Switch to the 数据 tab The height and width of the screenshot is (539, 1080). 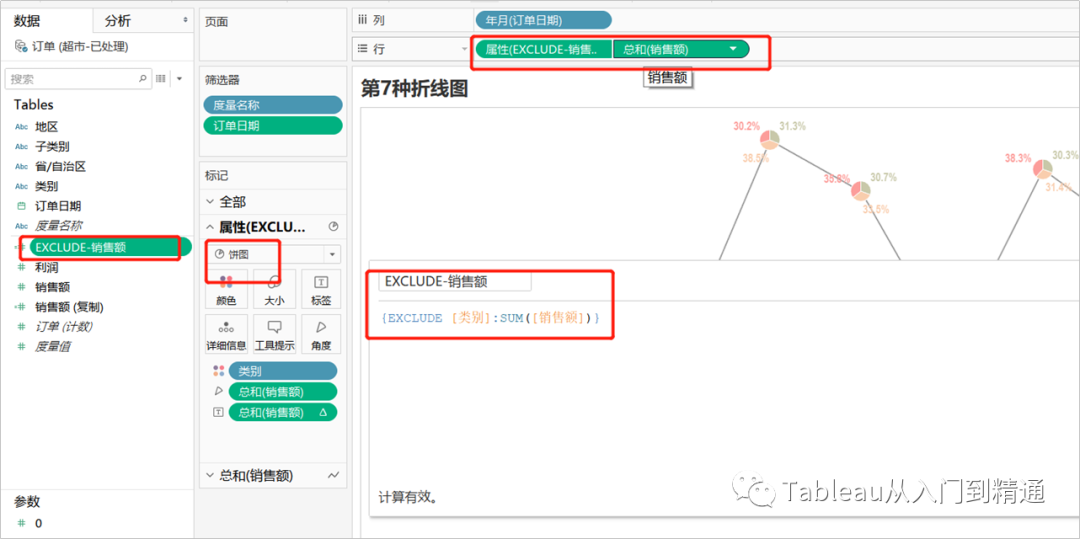[27, 21]
